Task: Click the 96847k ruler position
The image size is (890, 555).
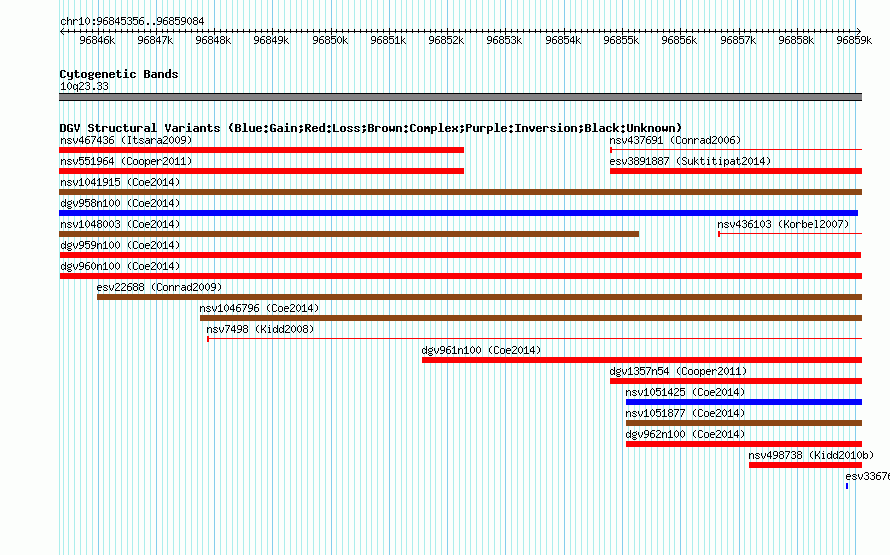Action: [x=156, y=40]
